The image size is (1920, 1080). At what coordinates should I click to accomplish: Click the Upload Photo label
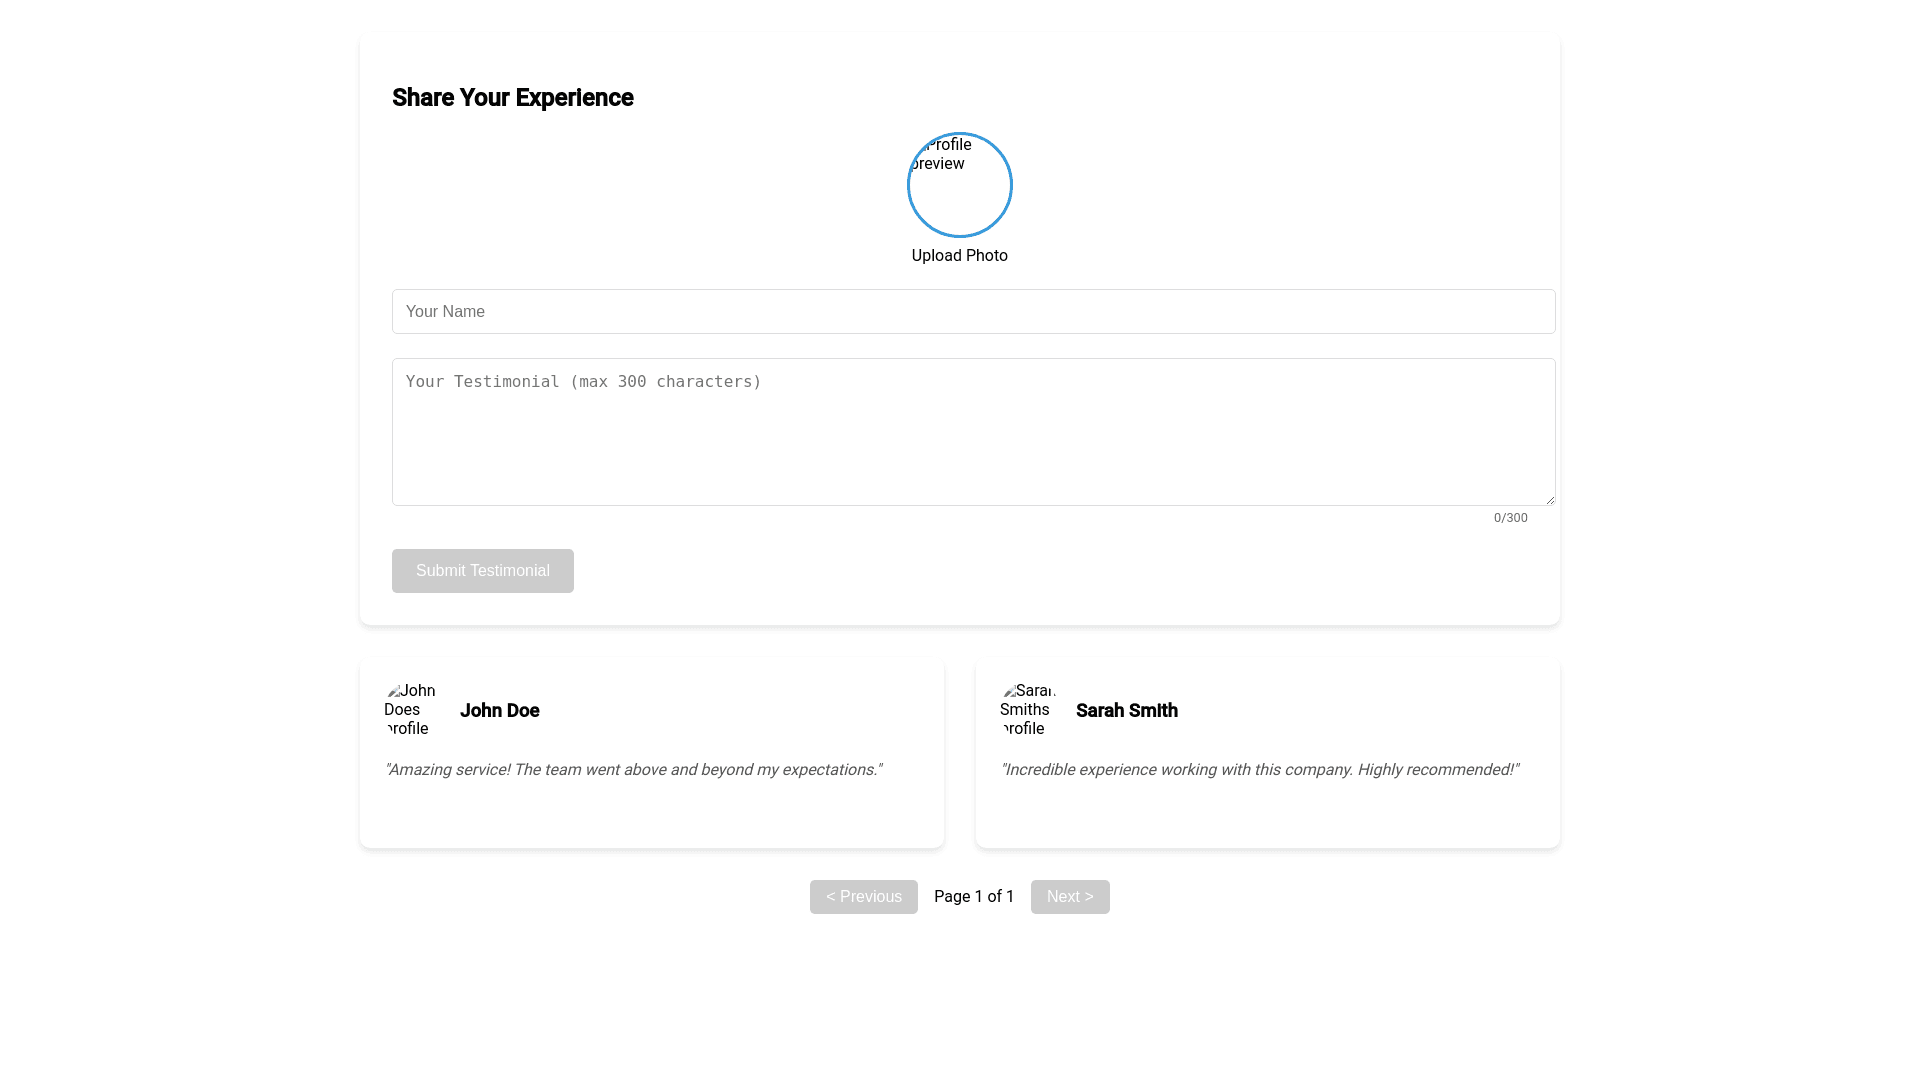(959, 256)
